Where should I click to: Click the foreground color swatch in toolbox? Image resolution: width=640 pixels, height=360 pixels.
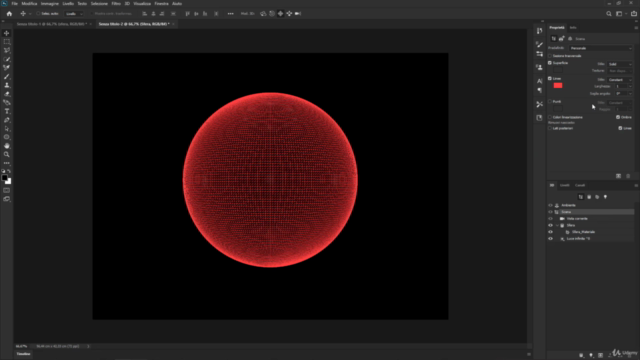(5, 178)
